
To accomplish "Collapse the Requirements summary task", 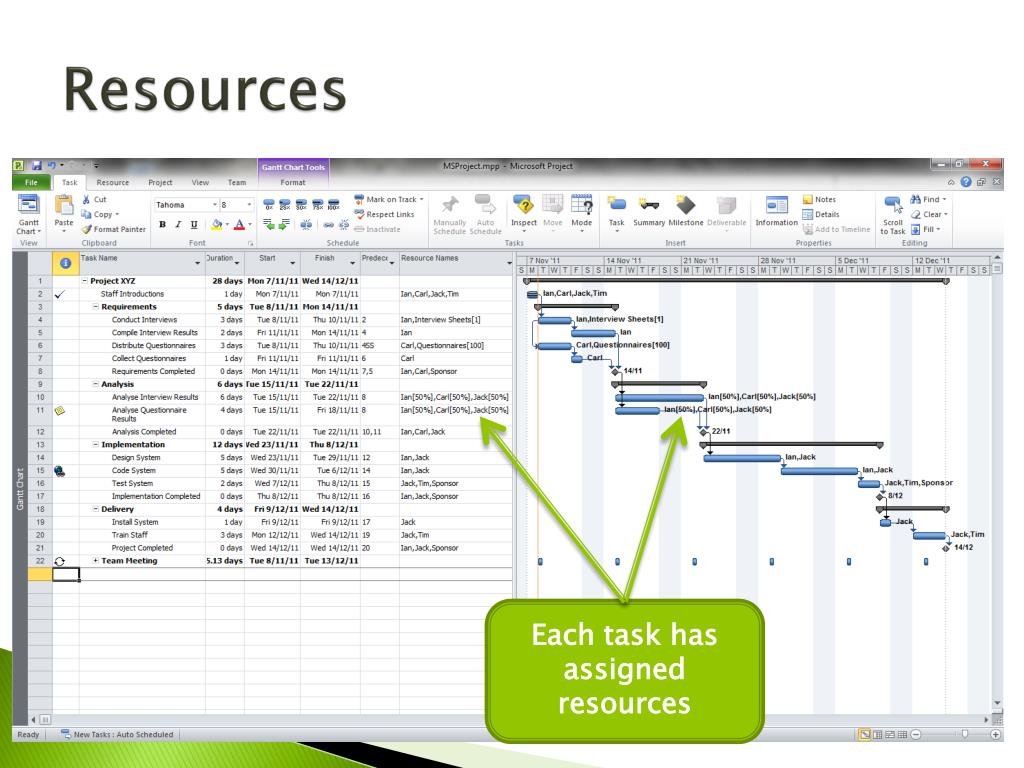I will click(95, 306).
